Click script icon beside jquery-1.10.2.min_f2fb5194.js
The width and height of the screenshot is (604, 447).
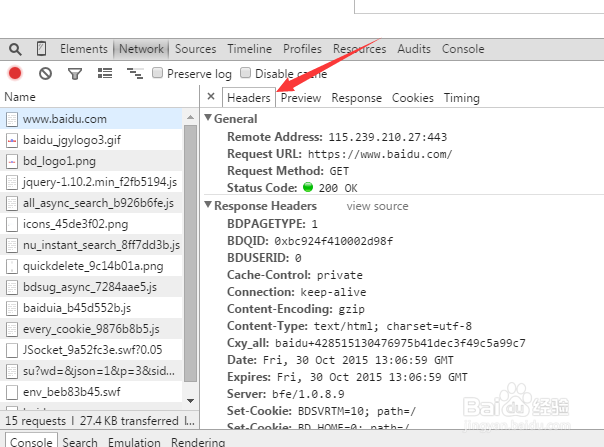[x=12, y=182]
